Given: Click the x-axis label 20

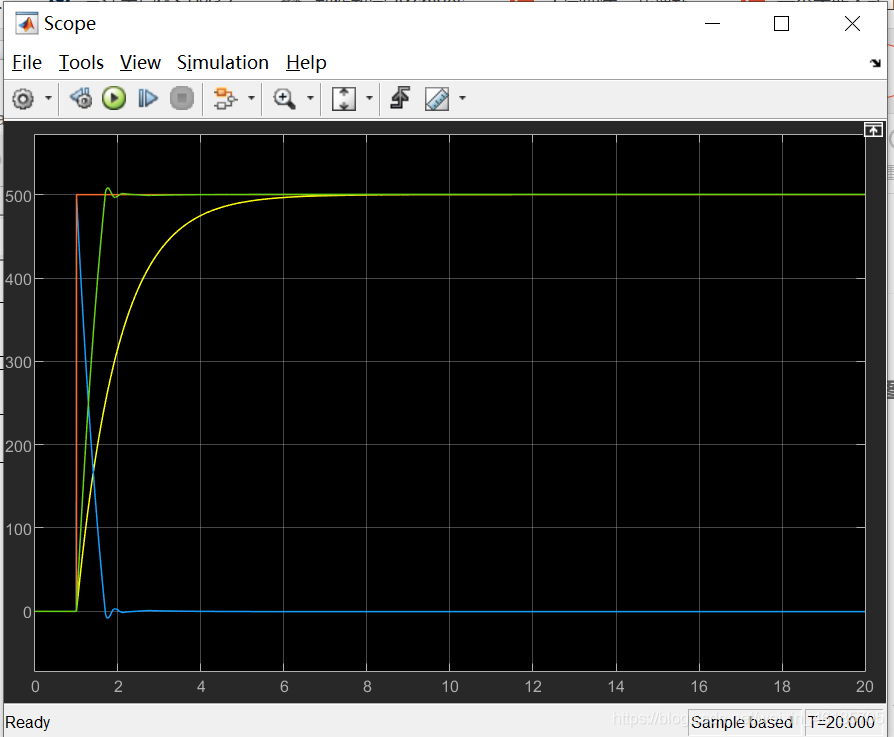Looking at the screenshot, I should [x=864, y=686].
